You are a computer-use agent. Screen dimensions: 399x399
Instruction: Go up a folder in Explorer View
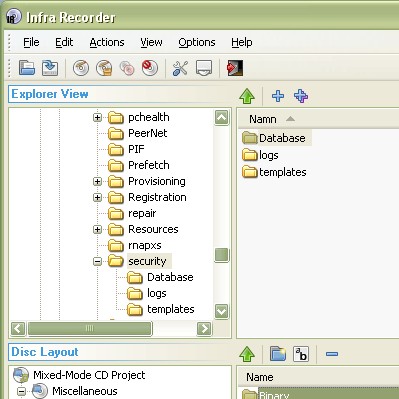[247, 96]
